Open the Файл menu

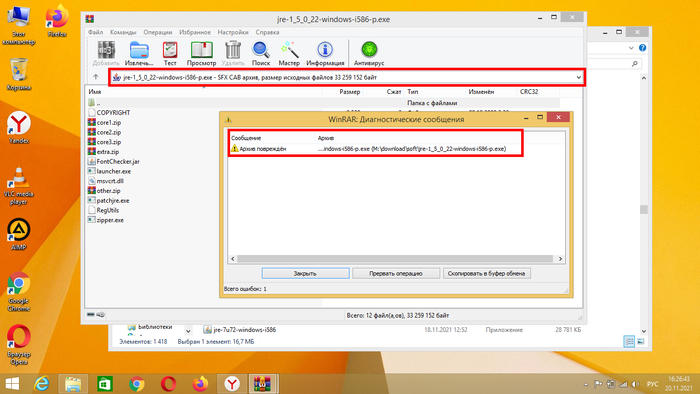pos(96,32)
